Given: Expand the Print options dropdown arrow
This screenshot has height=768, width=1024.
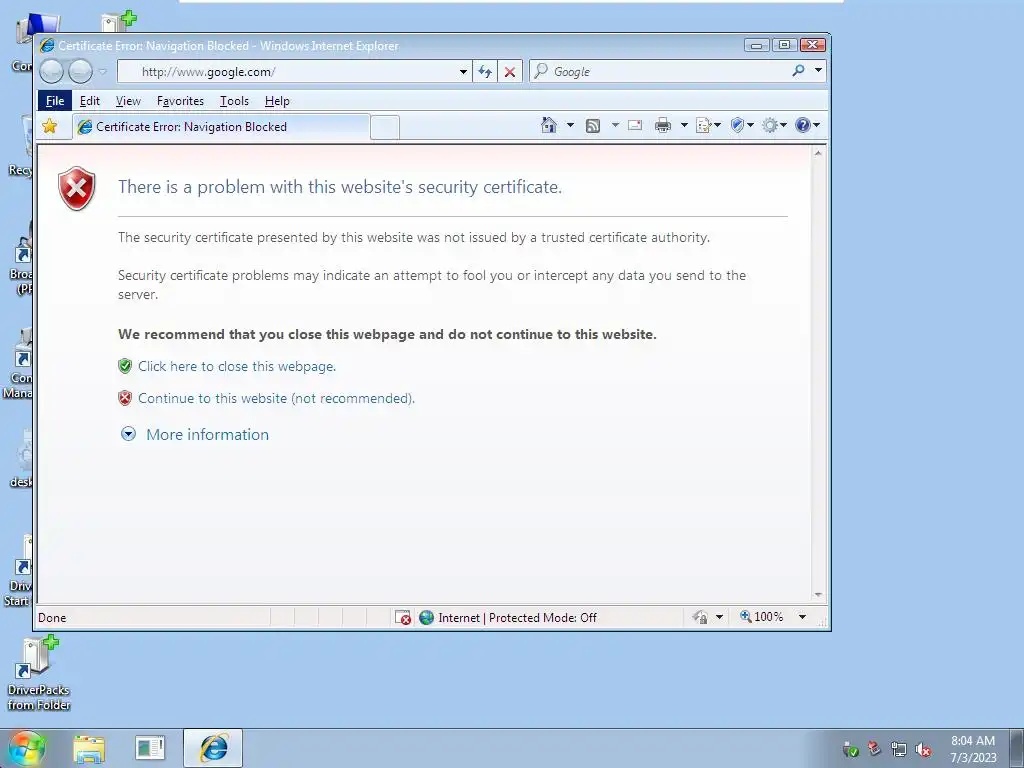Looking at the screenshot, I should tap(684, 125).
